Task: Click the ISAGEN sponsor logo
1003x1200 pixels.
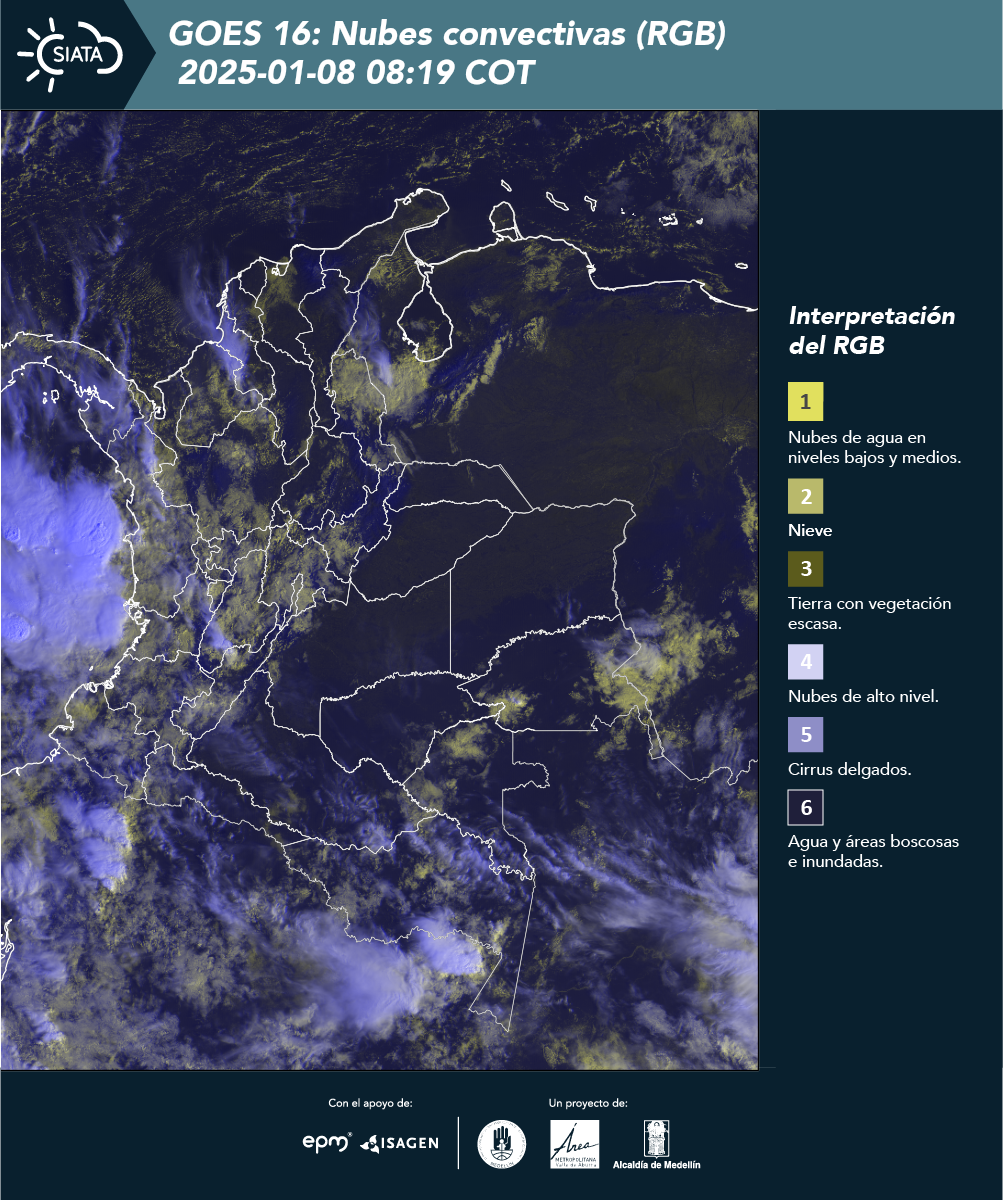Action: pyautogui.click(x=399, y=1143)
